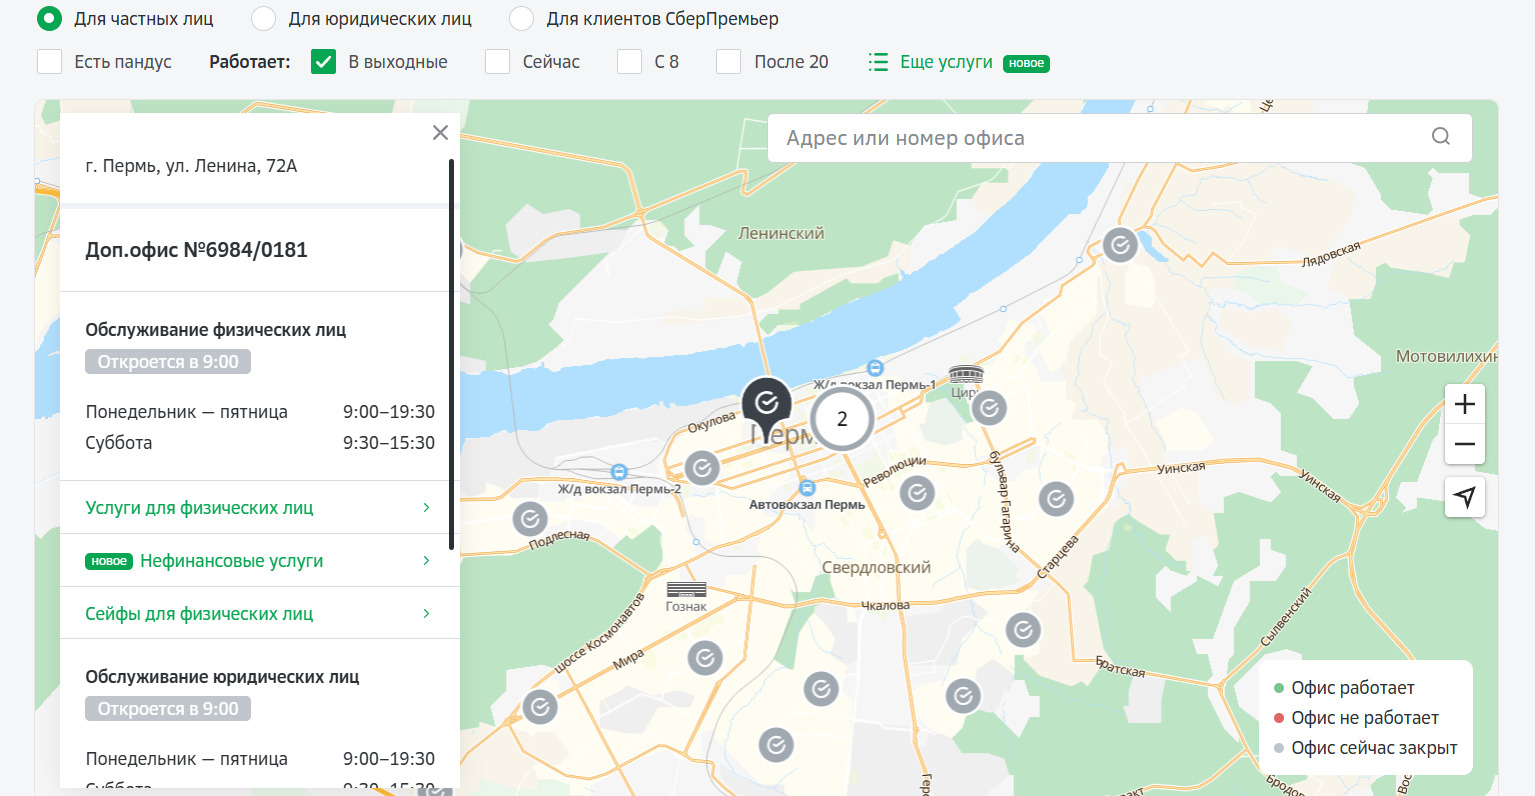Click Ж/д вокзал Пермь-2 station icon
This screenshot has height=796, width=1535.
tap(619, 472)
